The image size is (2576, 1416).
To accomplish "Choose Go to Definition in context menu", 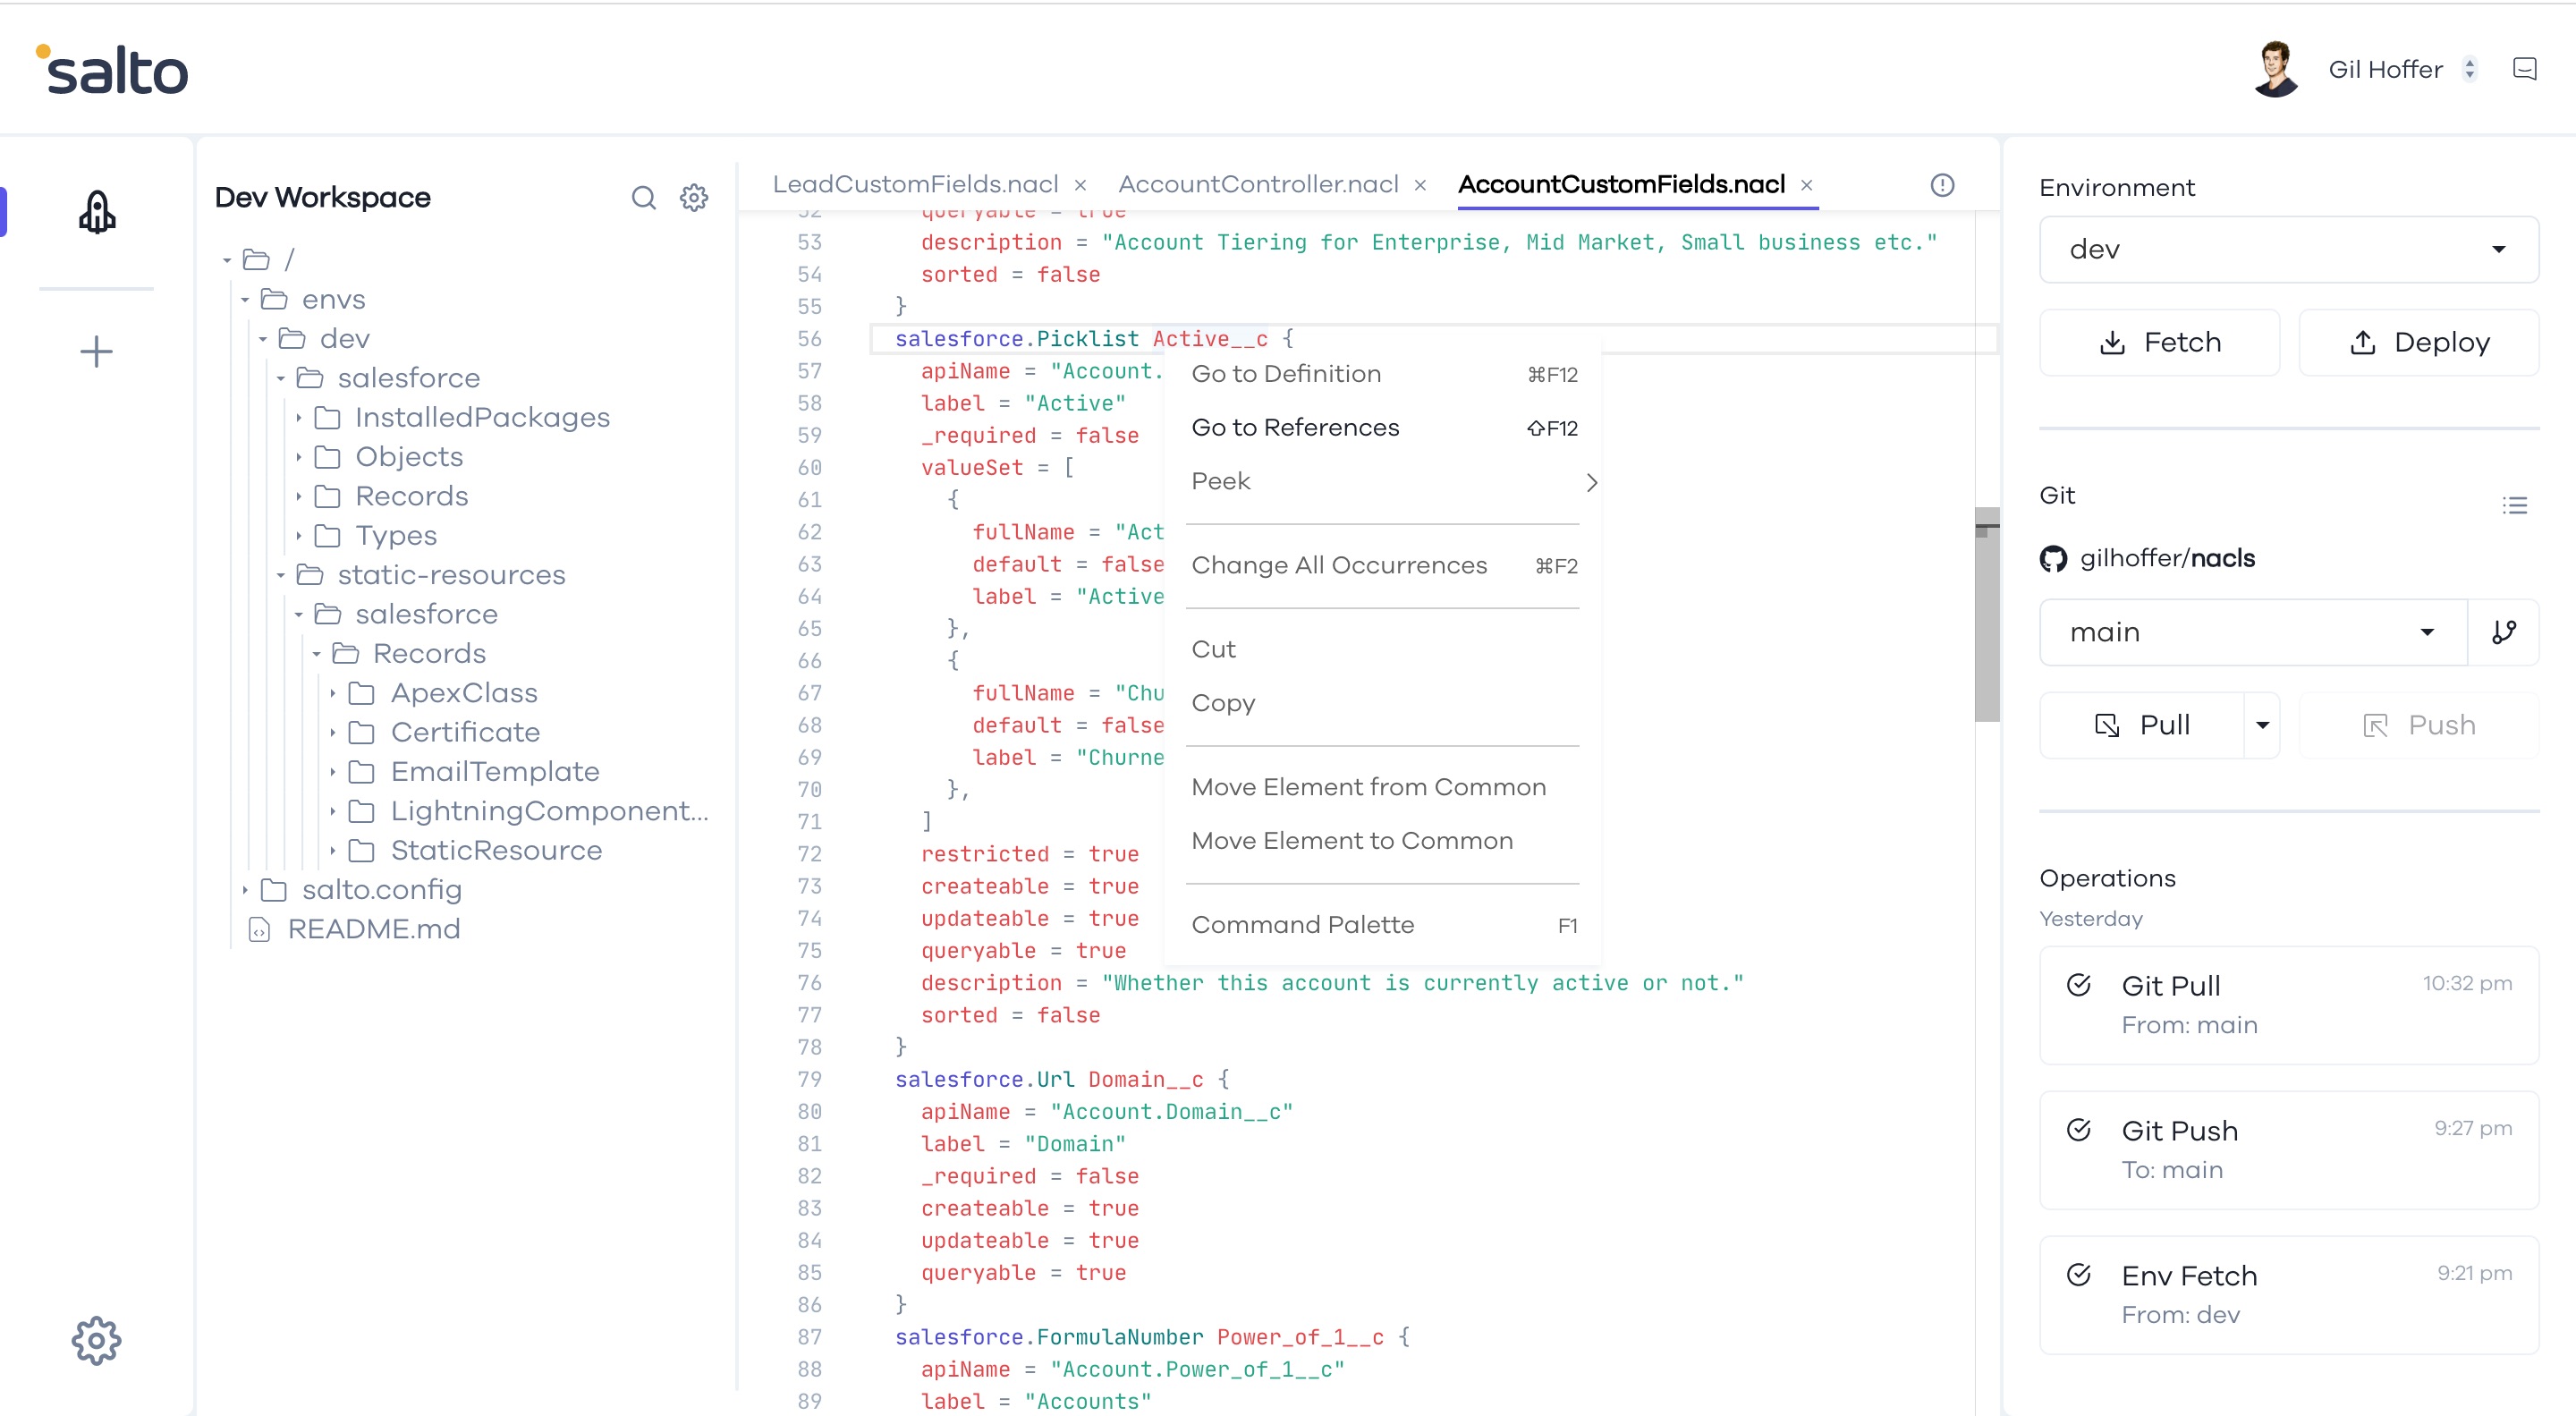I will [1384, 374].
